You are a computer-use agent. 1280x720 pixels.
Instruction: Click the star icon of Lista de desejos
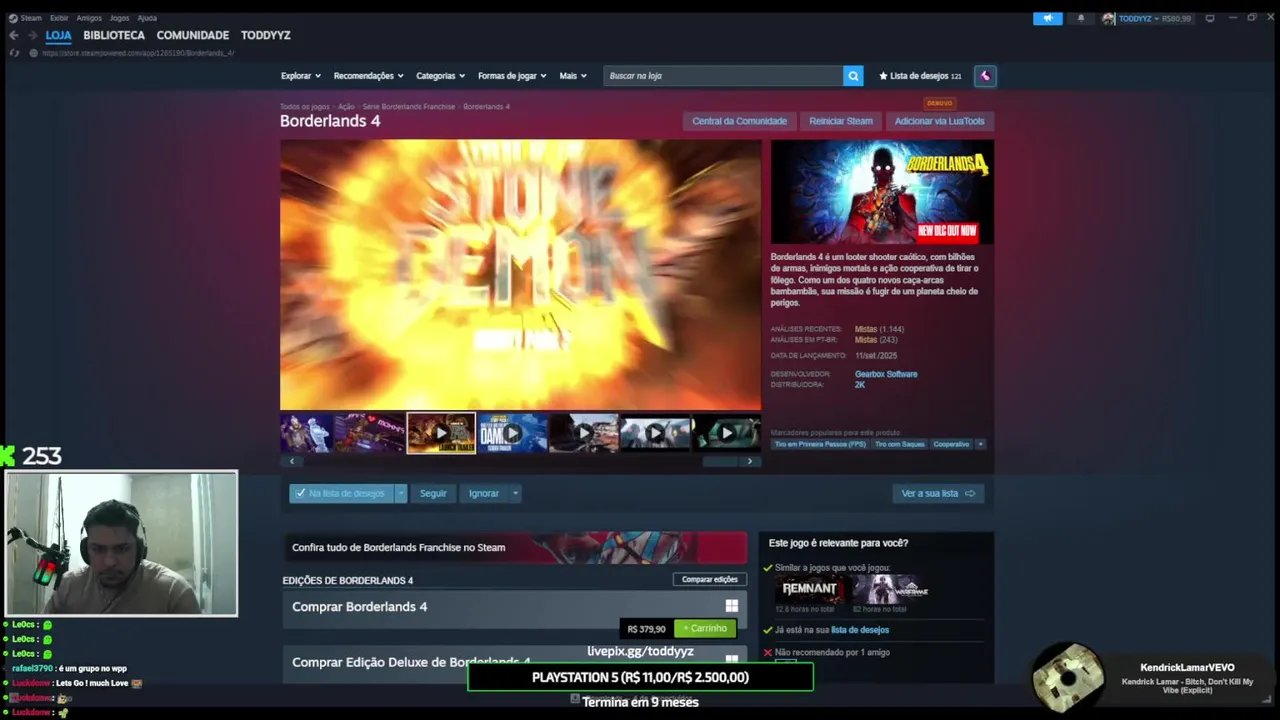pyautogui.click(x=883, y=76)
